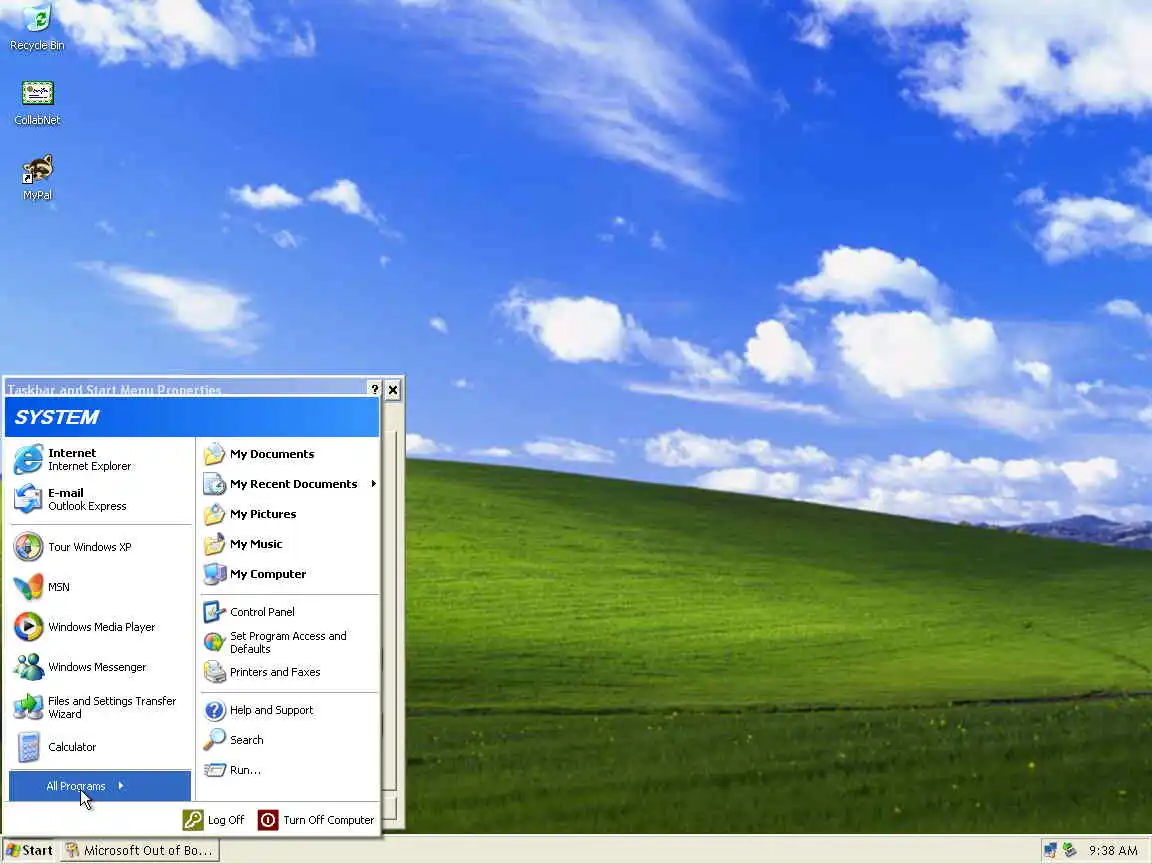Open My Music folder icon
This screenshot has height=864, width=1152.
click(x=214, y=544)
